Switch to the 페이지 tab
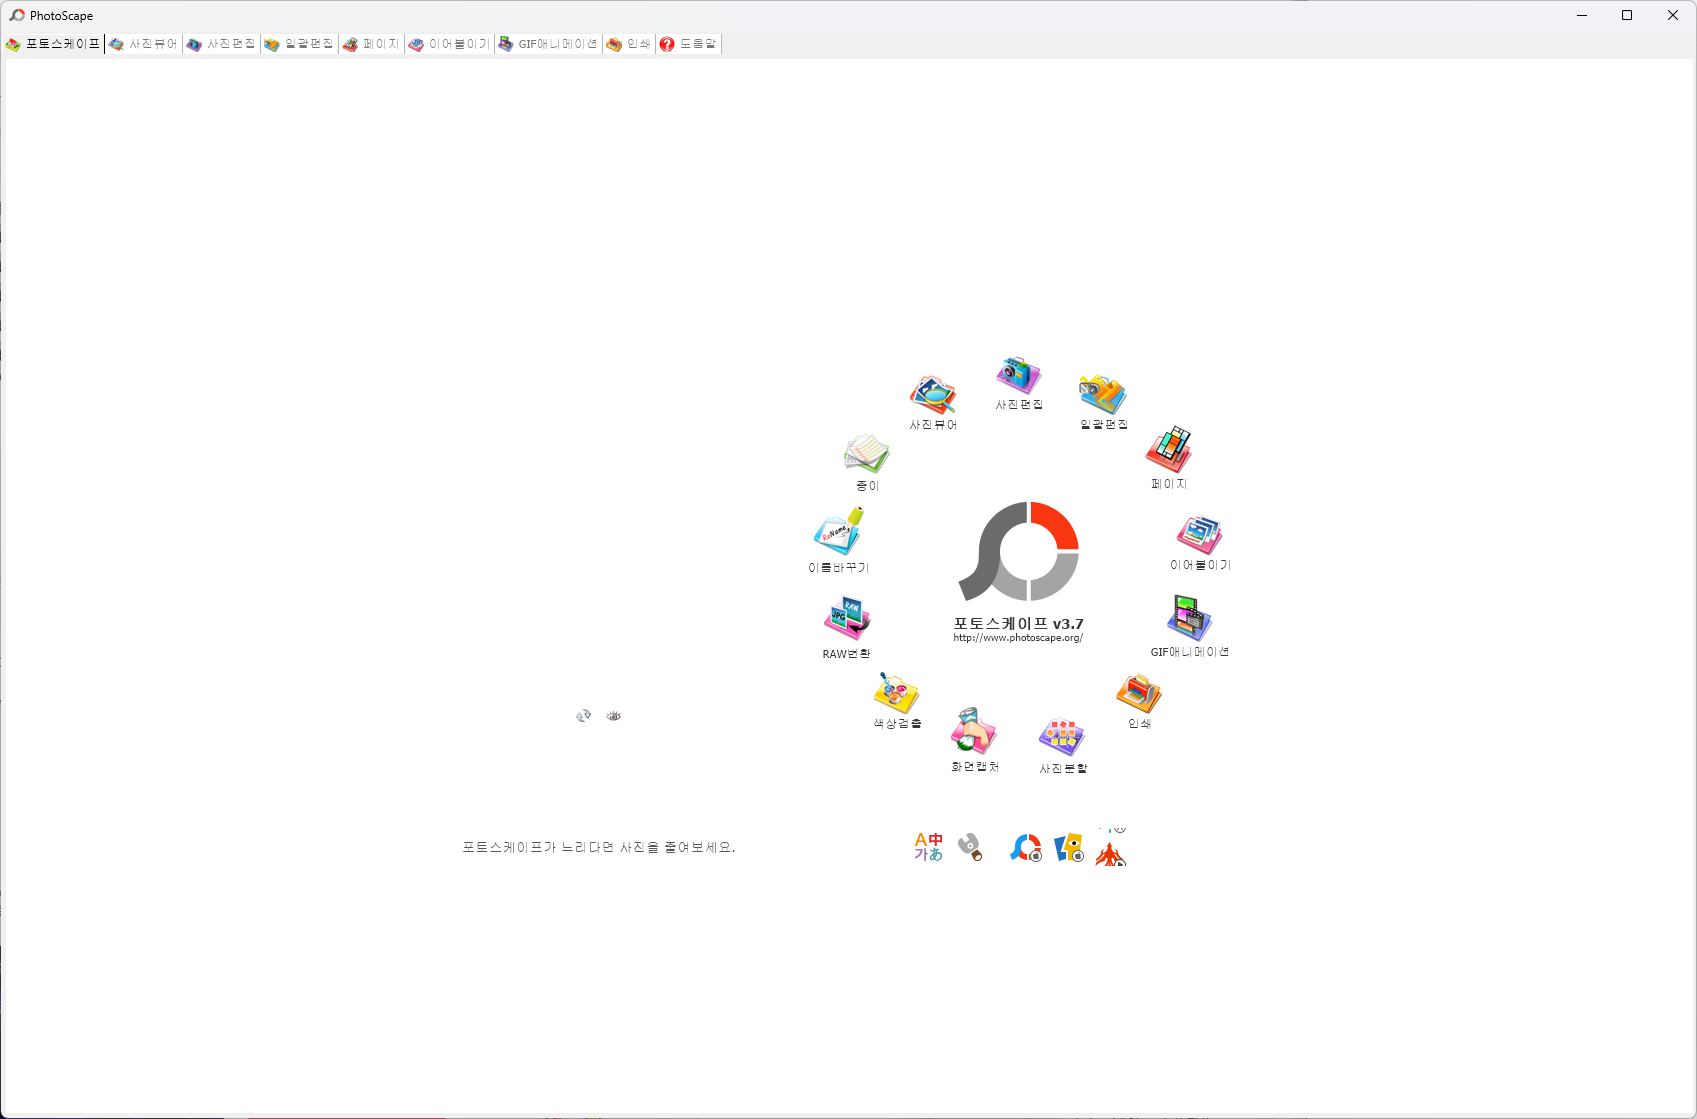 click(371, 44)
